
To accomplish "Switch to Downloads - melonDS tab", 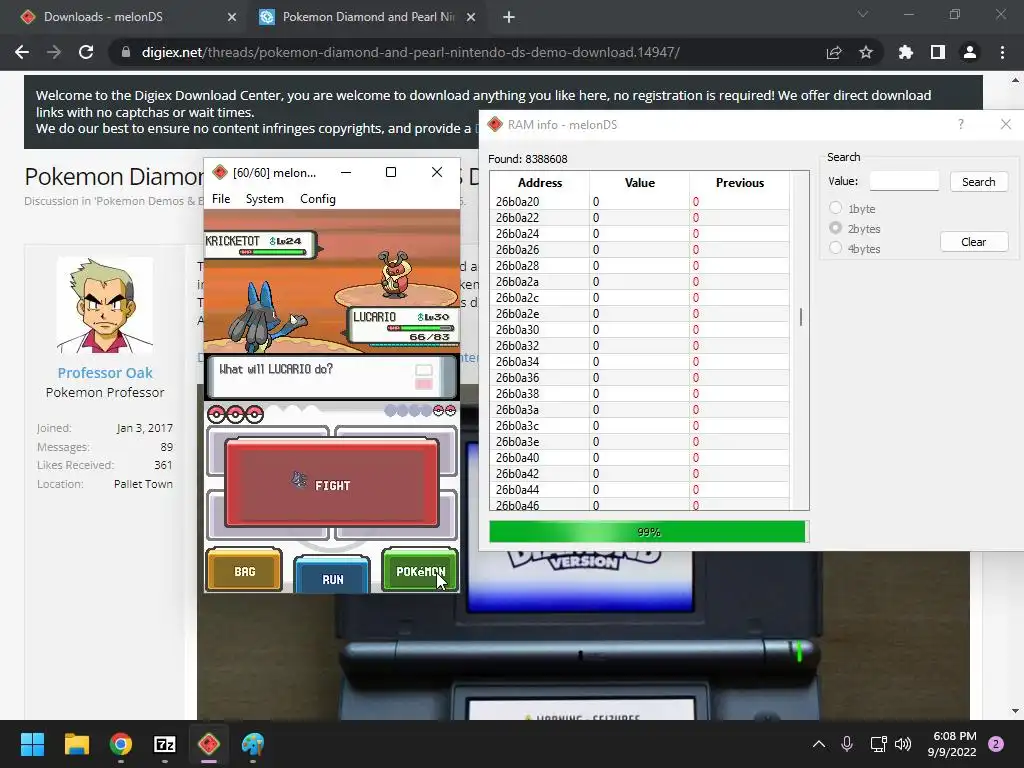I will point(124,17).
